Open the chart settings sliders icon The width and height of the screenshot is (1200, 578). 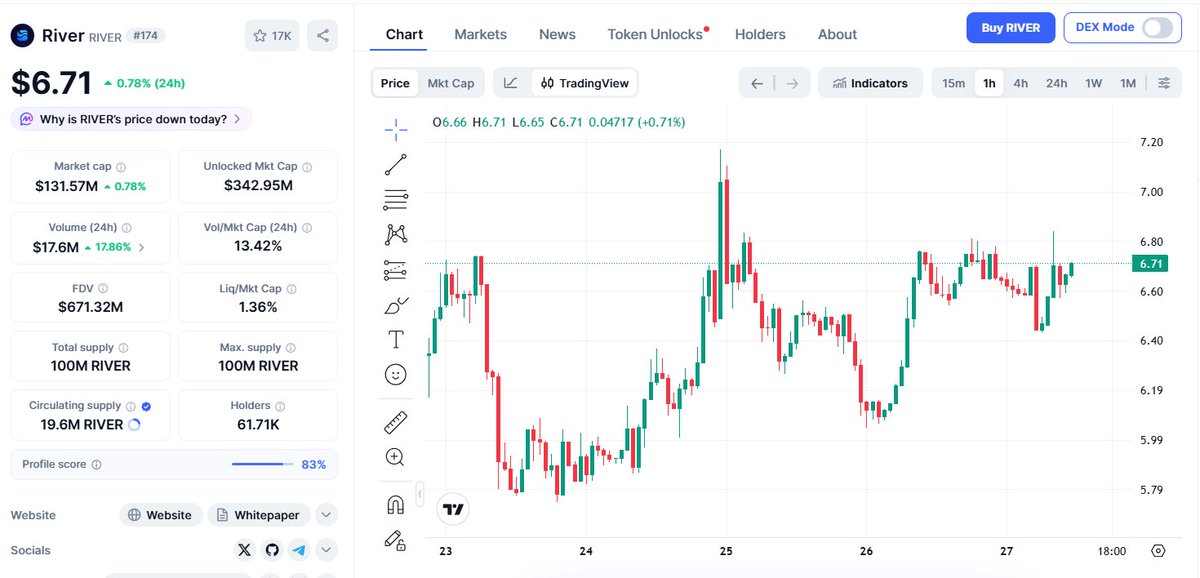[1164, 83]
